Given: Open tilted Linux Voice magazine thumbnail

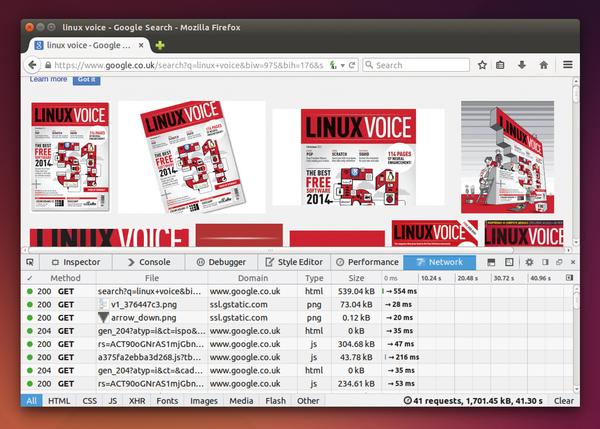Looking at the screenshot, I should point(192,157).
